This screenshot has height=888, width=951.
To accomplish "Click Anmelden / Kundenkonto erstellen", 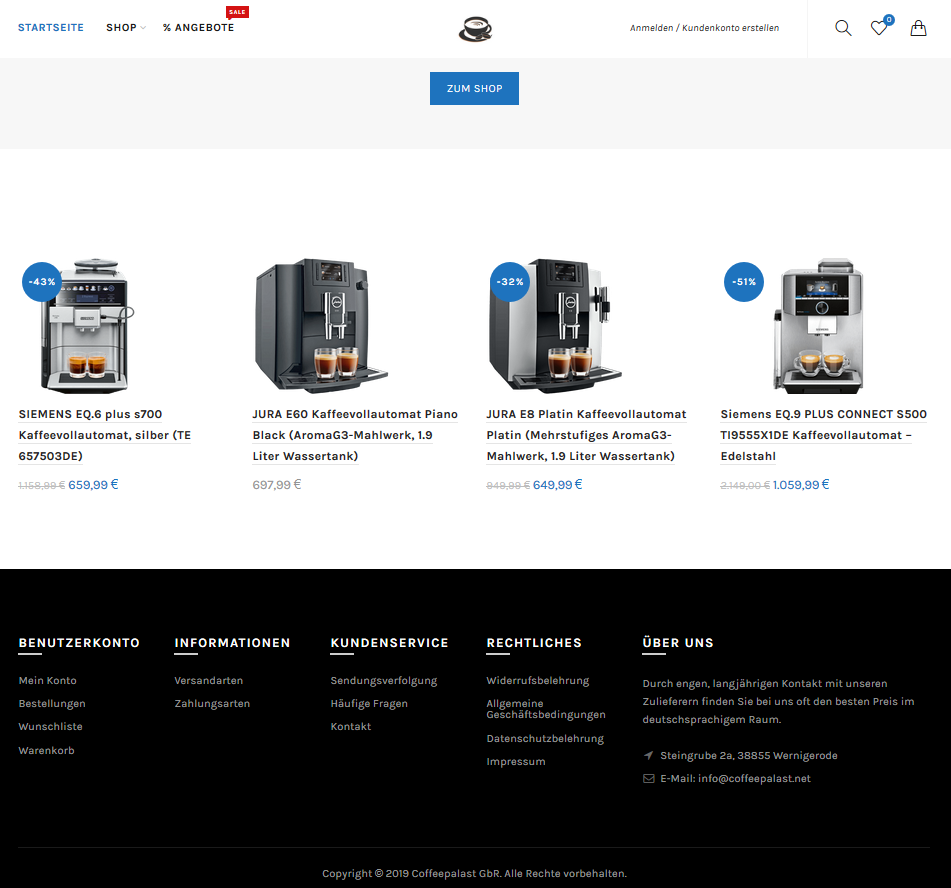I will [705, 28].
